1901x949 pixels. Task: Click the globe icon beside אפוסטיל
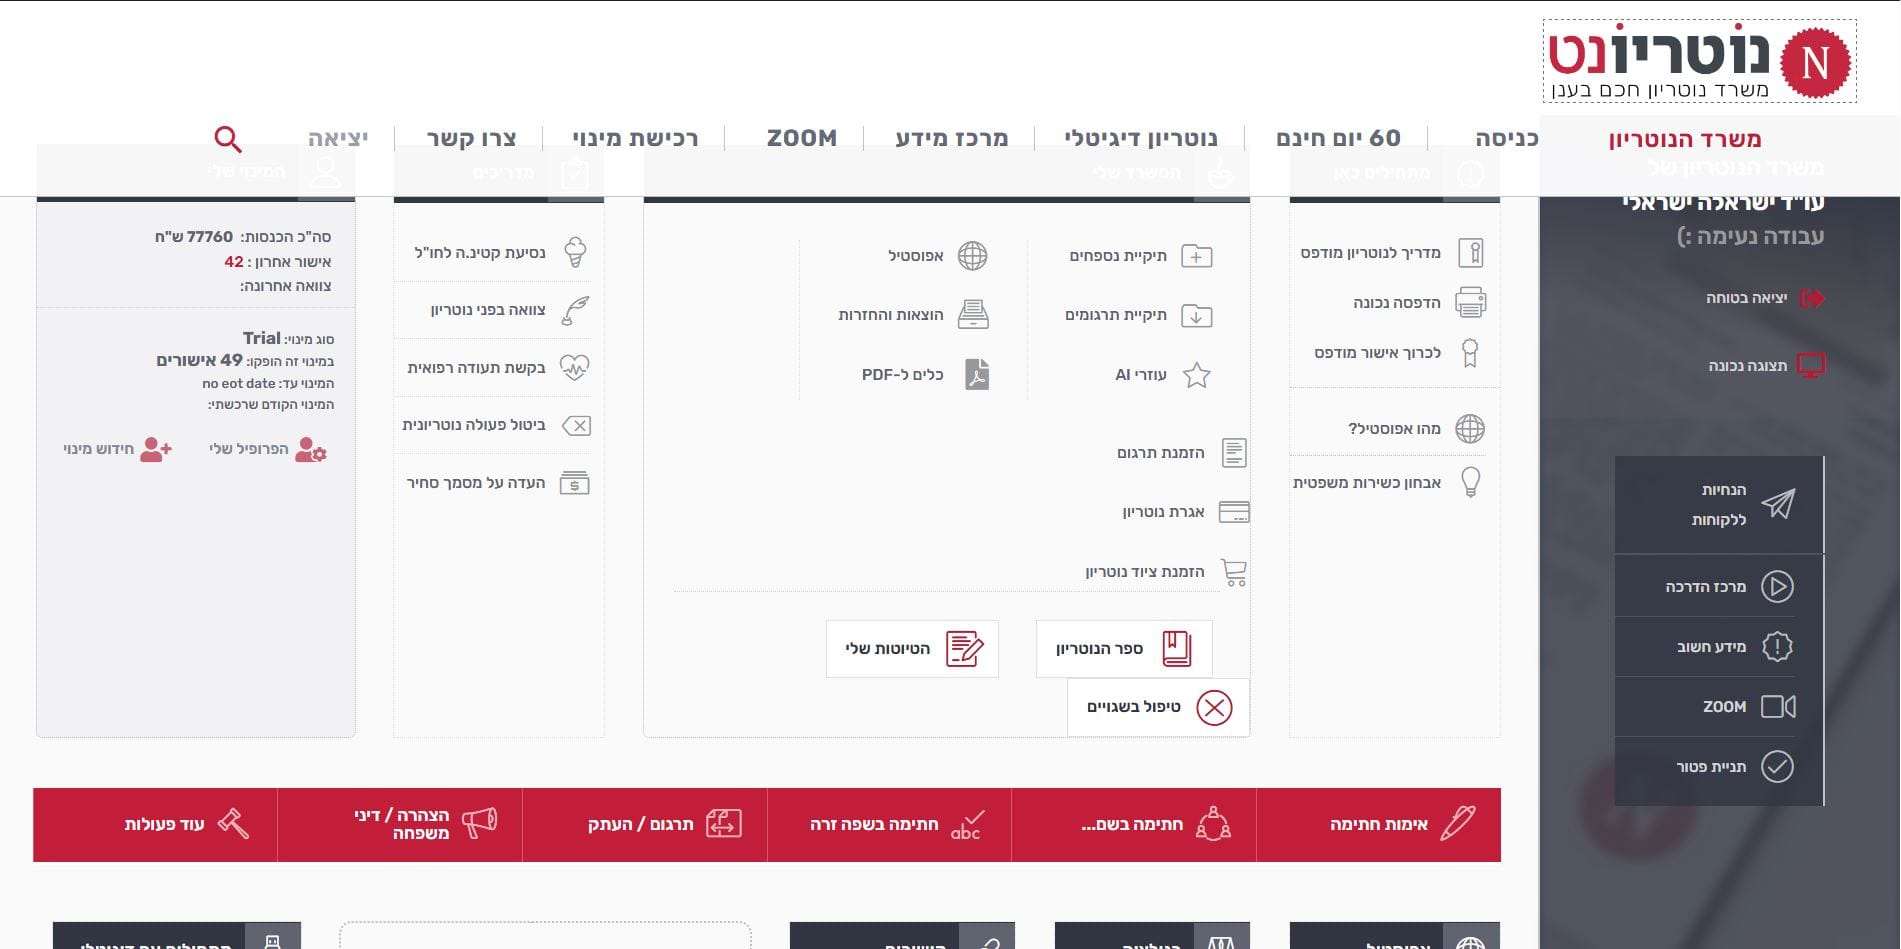click(x=972, y=256)
